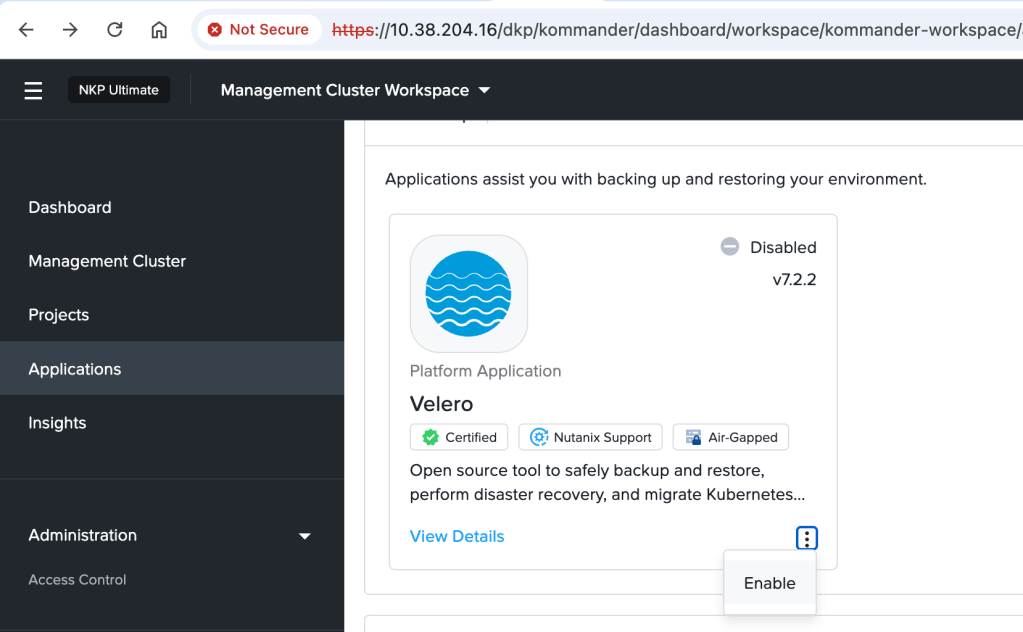Collapse the Administration section arrow
The image size is (1023, 632).
click(305, 536)
